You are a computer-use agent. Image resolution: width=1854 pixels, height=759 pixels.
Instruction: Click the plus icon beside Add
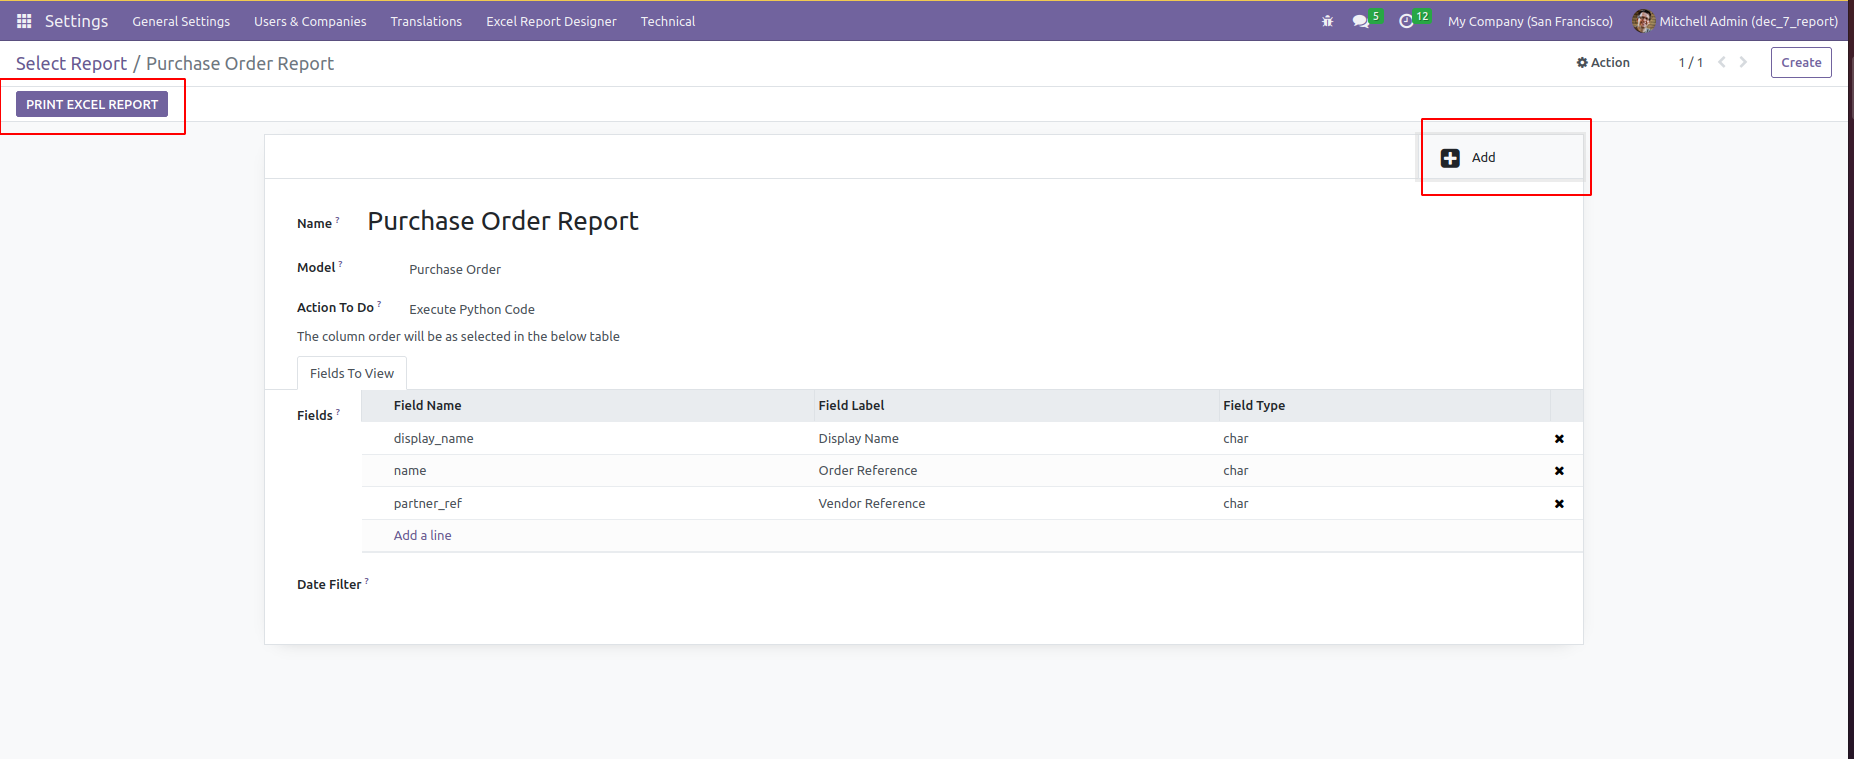coord(1450,158)
